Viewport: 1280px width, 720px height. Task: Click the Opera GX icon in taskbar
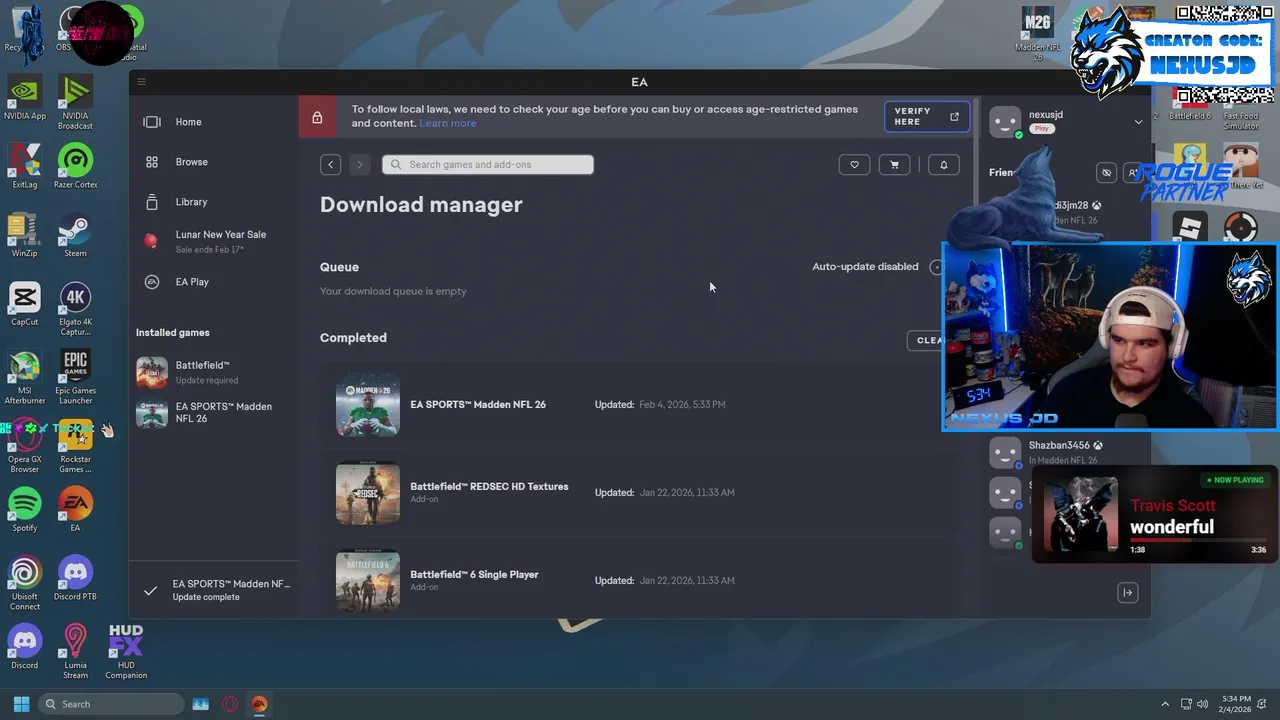pos(230,704)
